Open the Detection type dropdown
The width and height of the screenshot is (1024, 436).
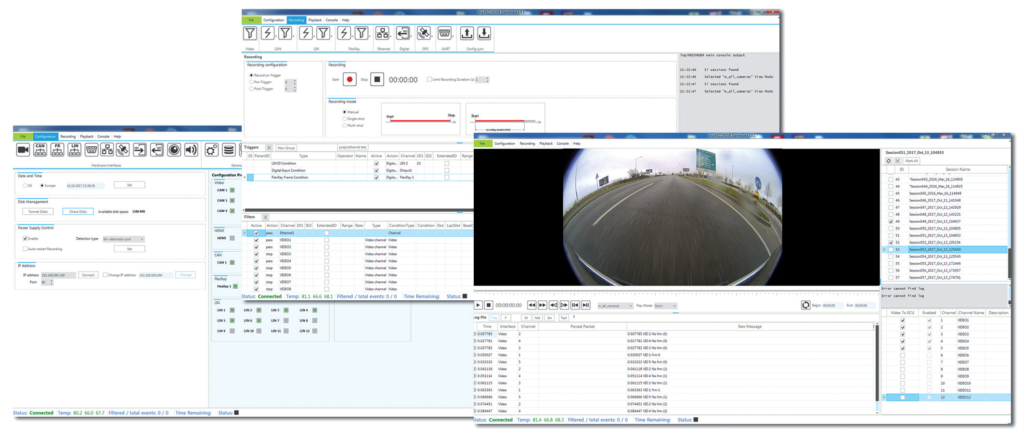tap(123, 239)
